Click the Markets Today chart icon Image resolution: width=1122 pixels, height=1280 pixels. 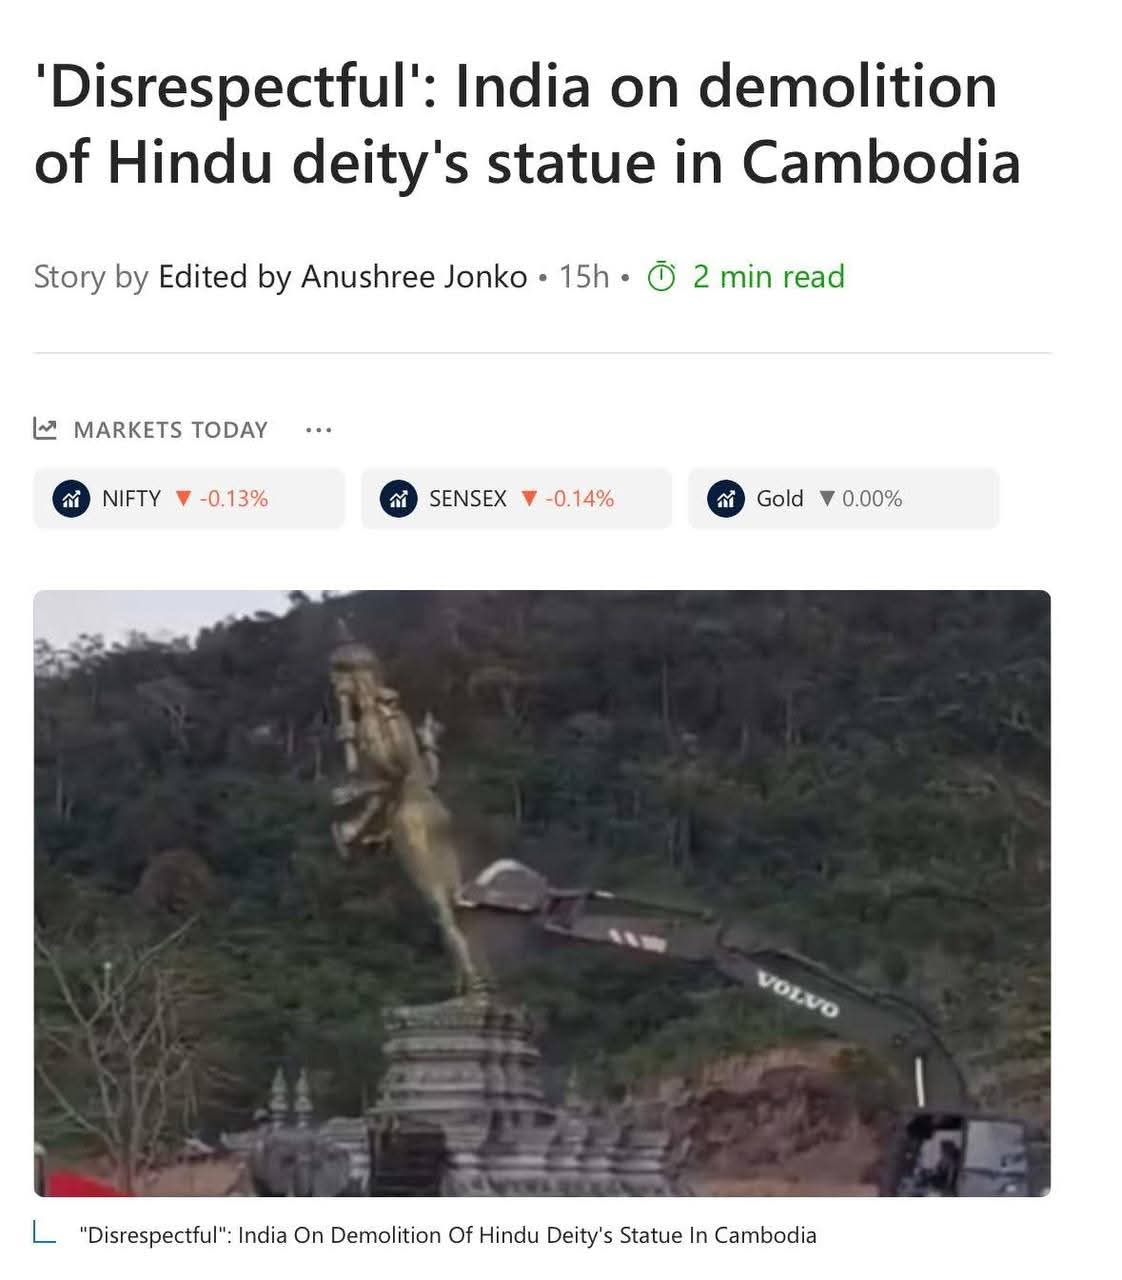[45, 429]
